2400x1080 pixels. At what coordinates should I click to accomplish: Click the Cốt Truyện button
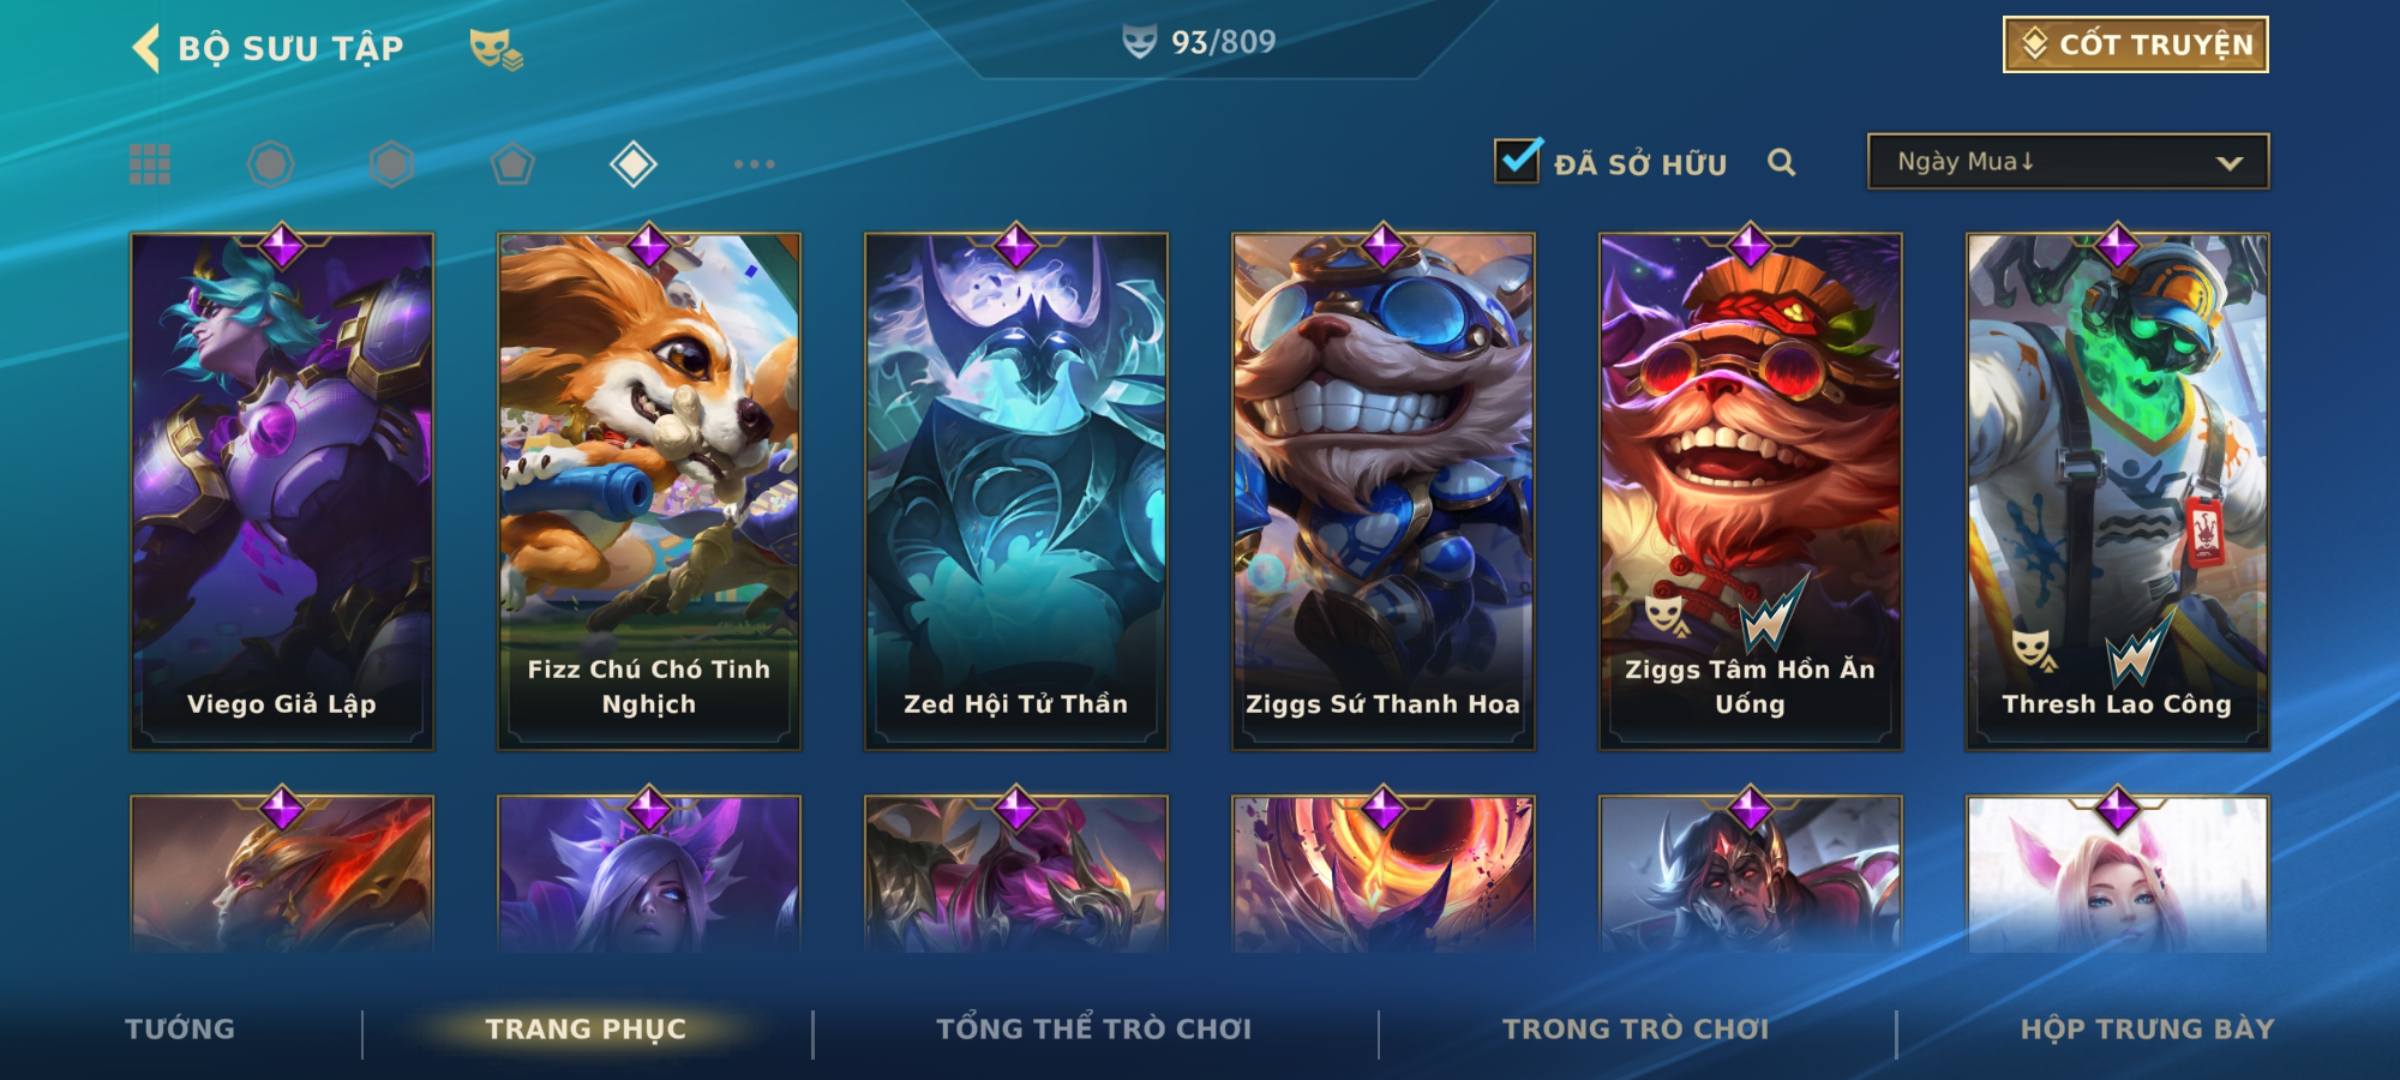coord(2135,45)
